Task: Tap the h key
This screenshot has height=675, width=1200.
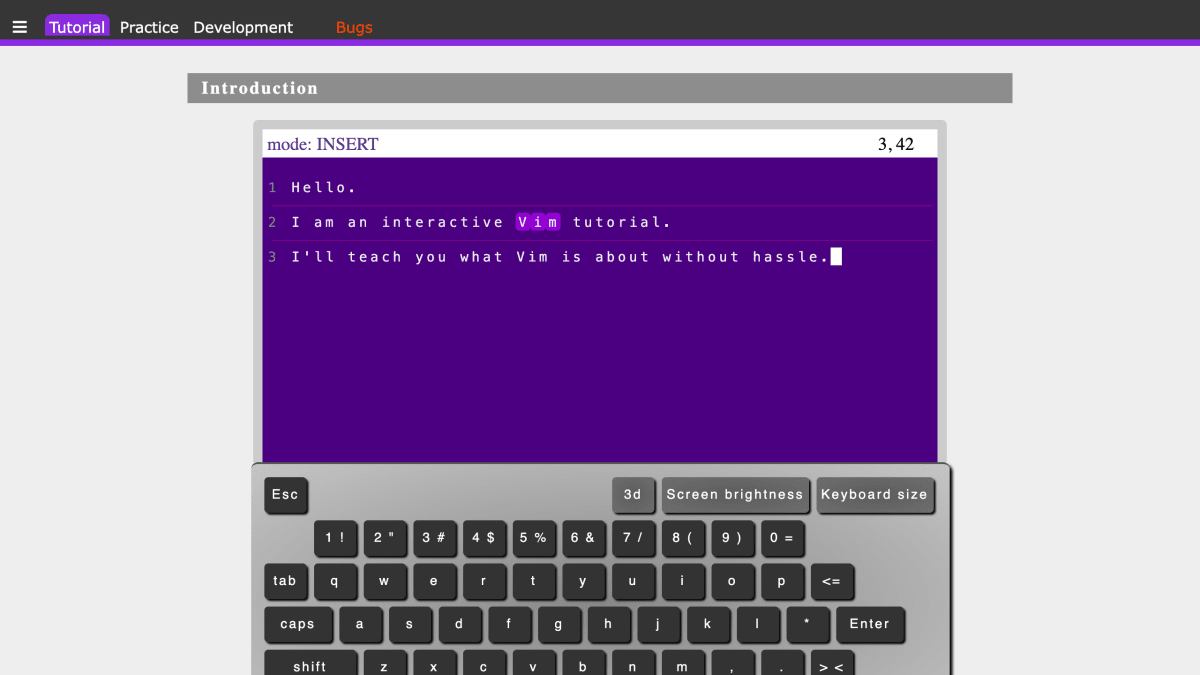Action: click(608, 624)
